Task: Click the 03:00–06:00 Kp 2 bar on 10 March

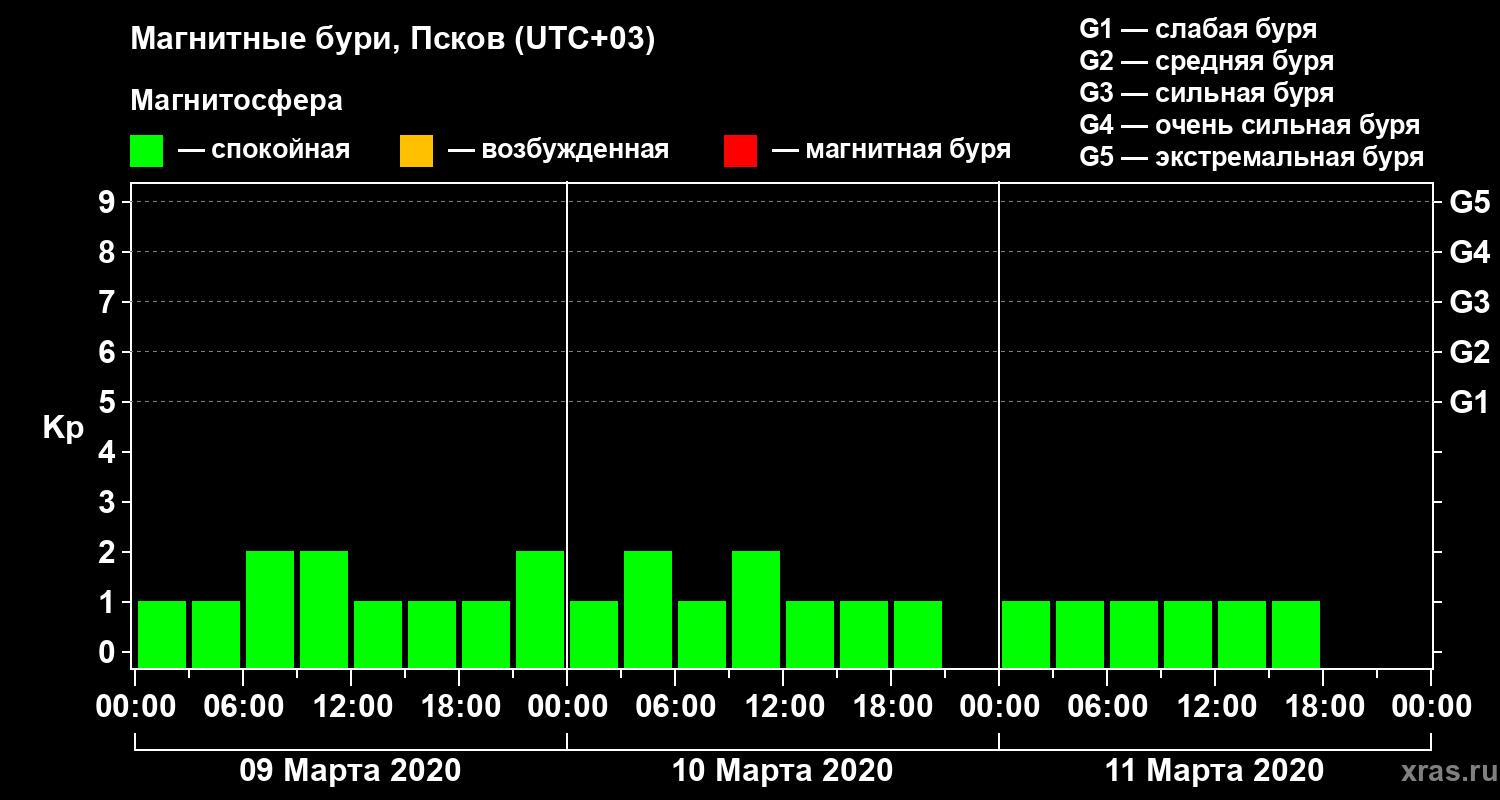Action: pos(648,609)
